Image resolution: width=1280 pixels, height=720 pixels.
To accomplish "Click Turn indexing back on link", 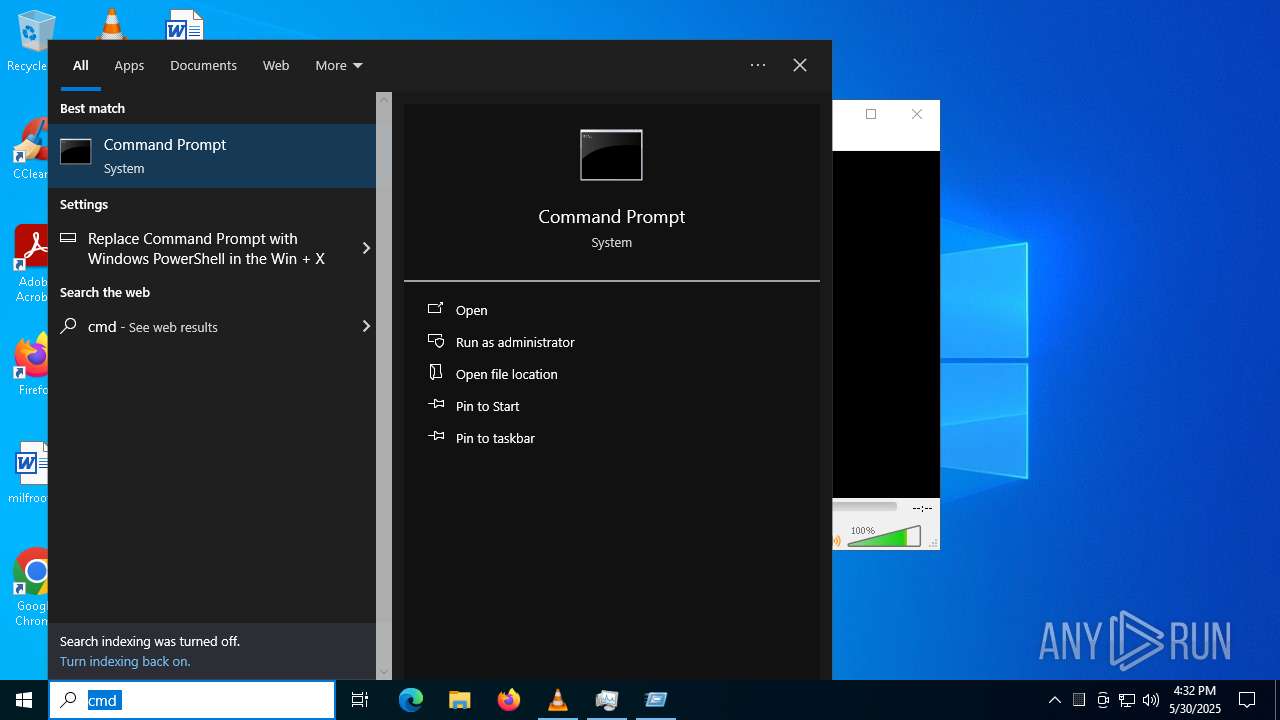I will click(x=125, y=661).
